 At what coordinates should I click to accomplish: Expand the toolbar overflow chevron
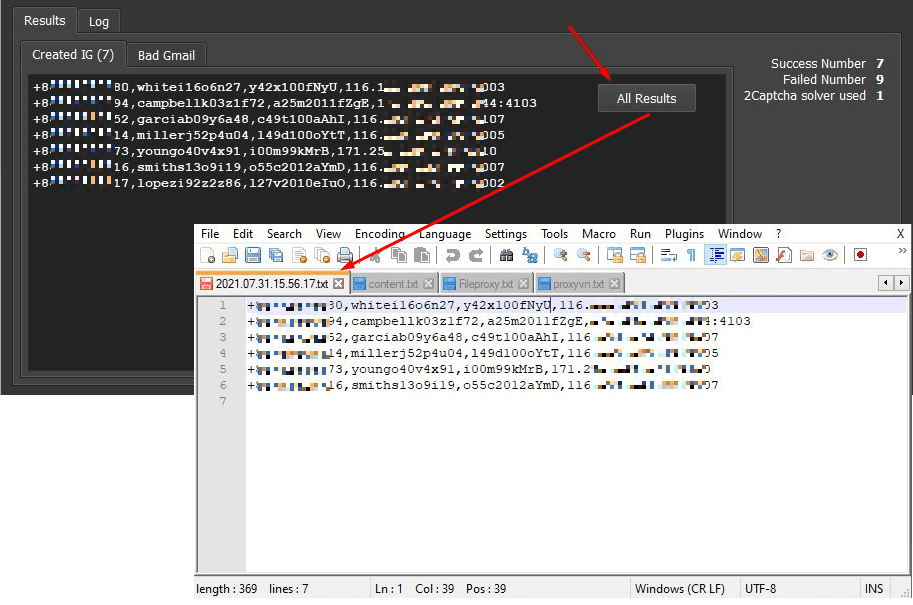click(902, 251)
